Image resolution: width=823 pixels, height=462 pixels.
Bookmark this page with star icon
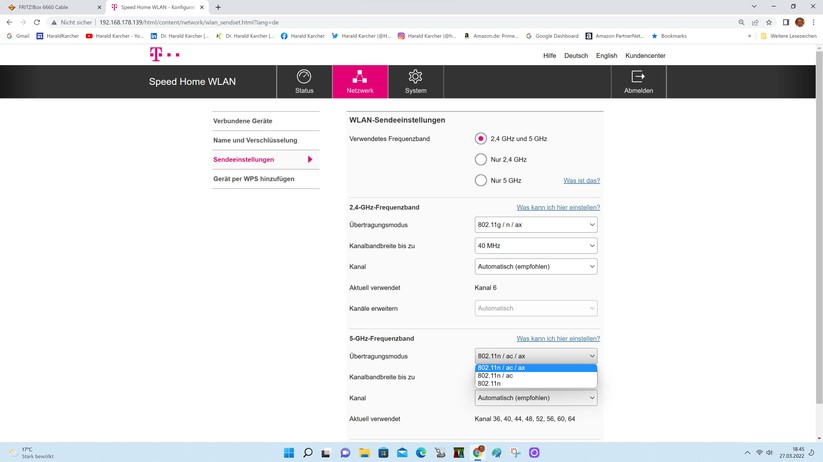[x=769, y=22]
